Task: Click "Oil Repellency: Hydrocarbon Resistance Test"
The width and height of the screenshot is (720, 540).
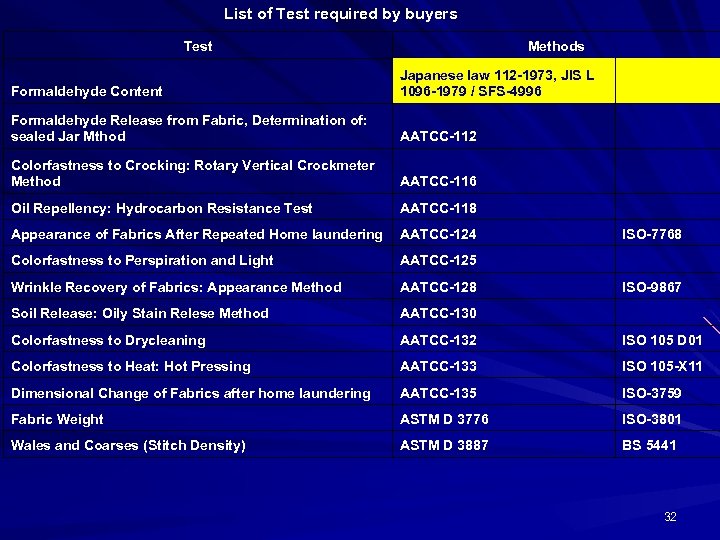Action: (161, 209)
